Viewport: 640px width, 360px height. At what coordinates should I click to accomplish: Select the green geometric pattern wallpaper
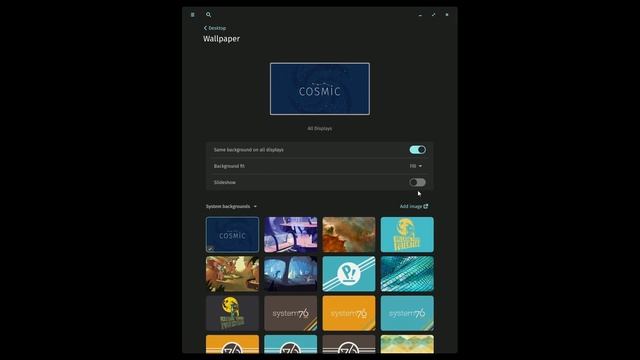coord(407,344)
